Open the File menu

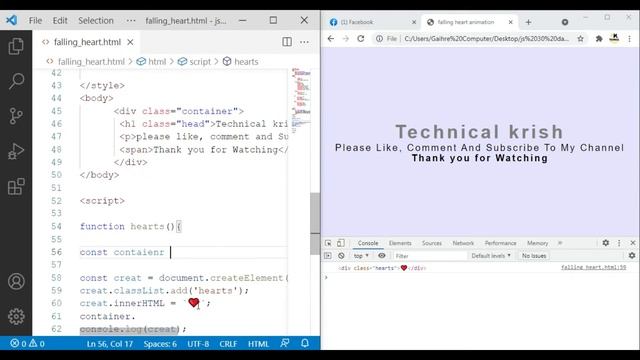[x=35, y=20]
